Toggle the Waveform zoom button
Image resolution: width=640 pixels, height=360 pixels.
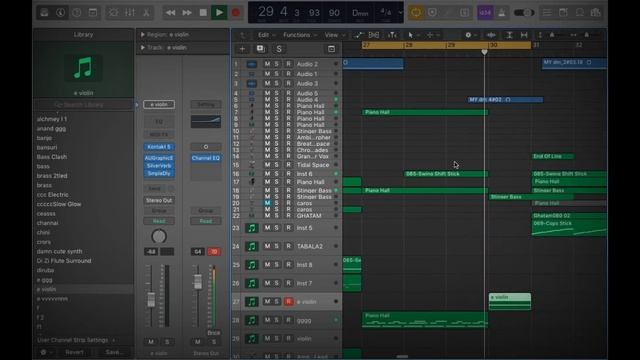coord(491,35)
